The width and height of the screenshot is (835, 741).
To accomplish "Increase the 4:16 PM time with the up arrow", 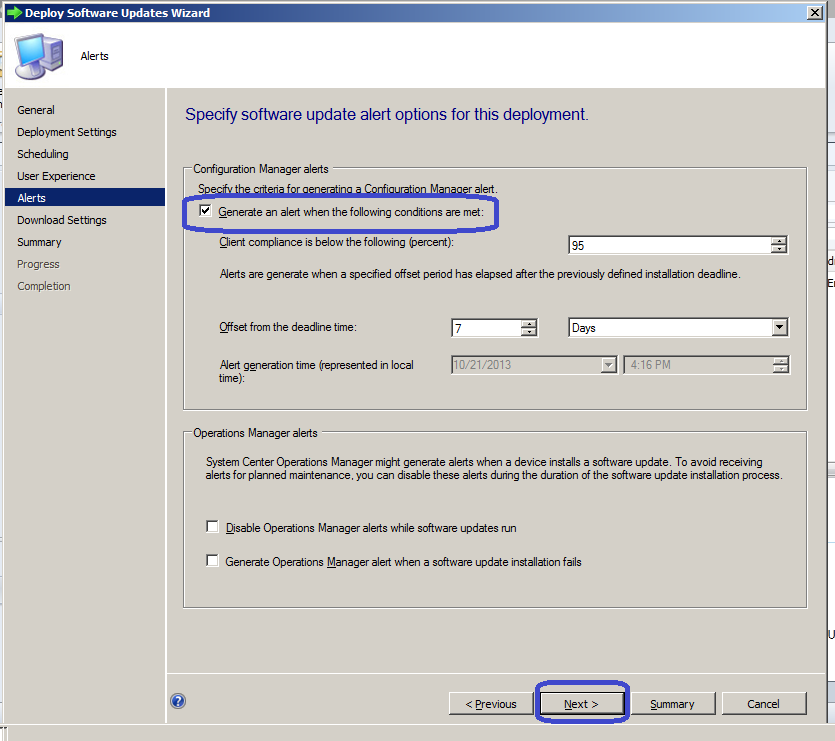I will point(780,361).
